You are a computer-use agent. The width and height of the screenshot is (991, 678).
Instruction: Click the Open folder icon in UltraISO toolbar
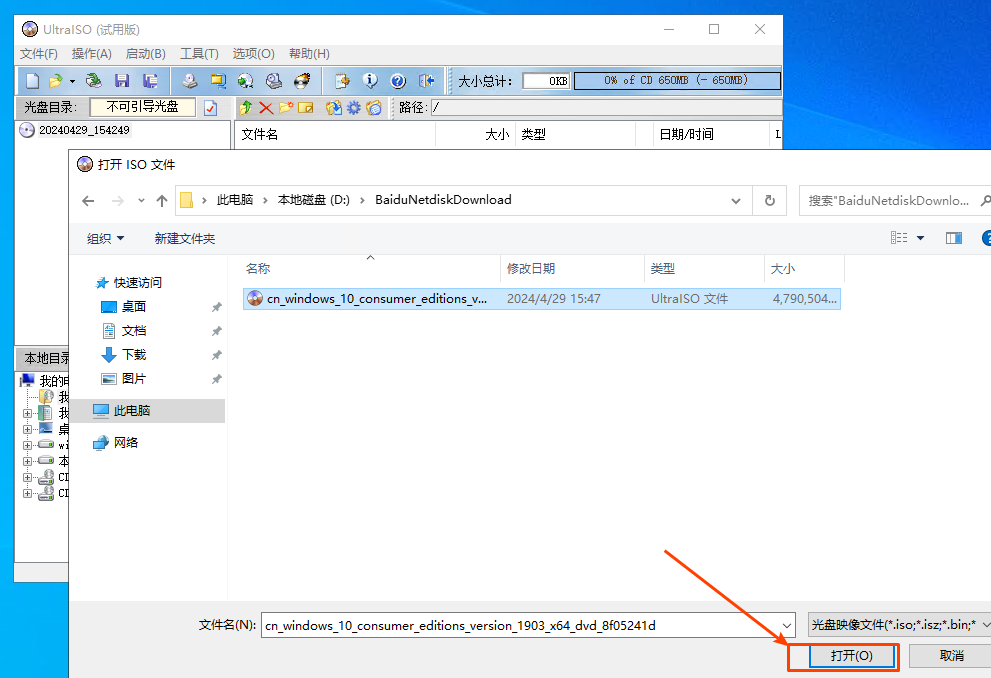coord(56,81)
